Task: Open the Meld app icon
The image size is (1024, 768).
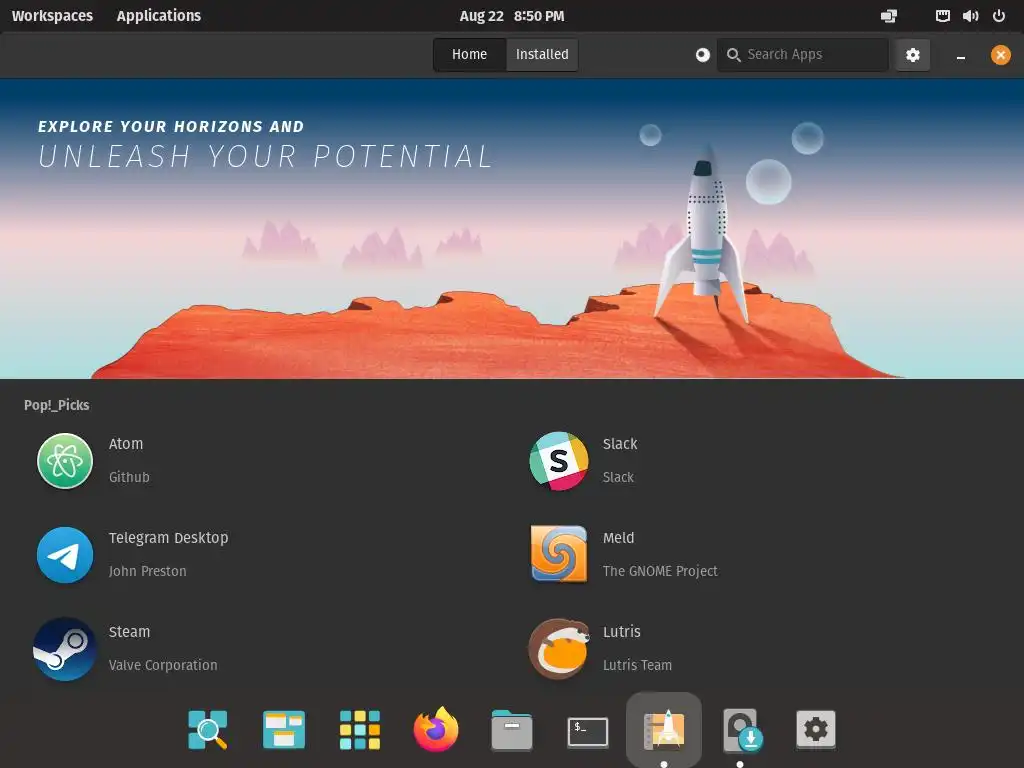Action: pos(558,554)
